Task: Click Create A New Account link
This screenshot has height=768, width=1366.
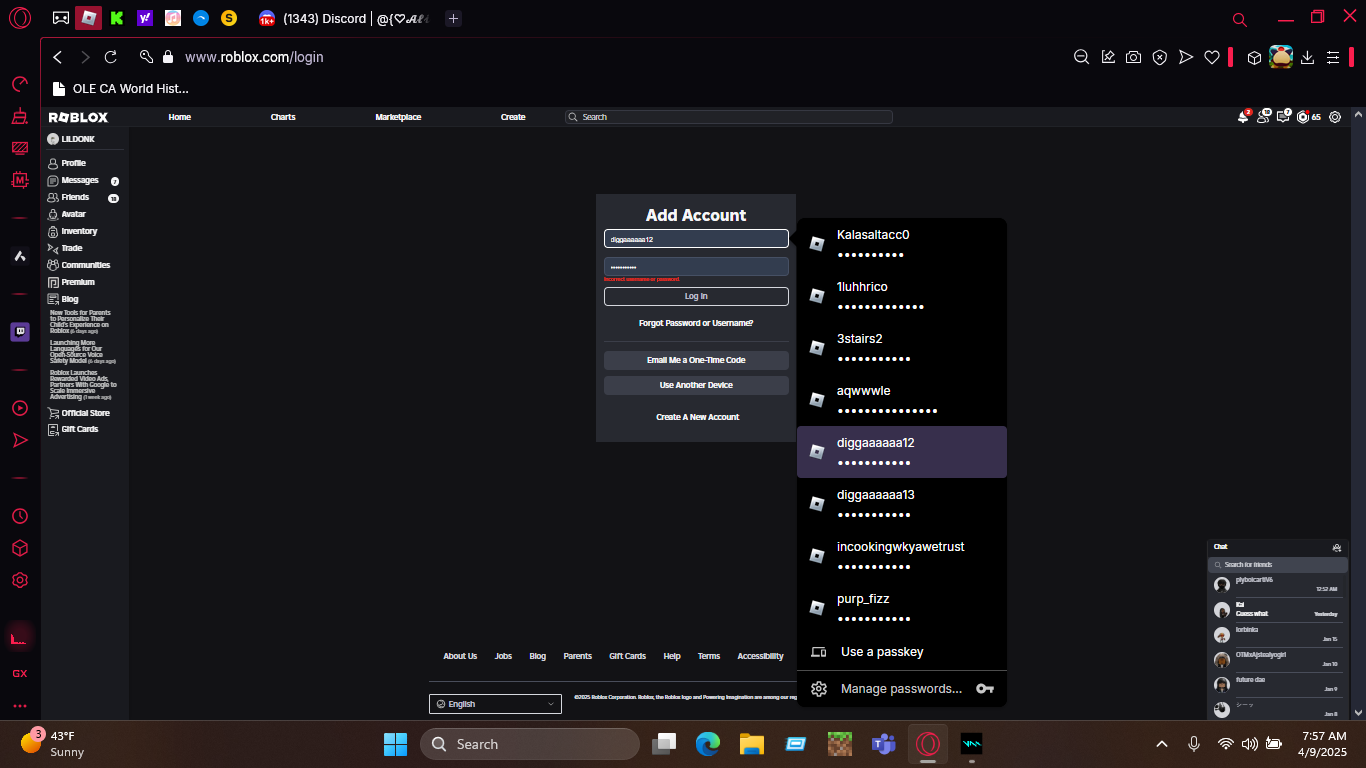Action: (697, 417)
